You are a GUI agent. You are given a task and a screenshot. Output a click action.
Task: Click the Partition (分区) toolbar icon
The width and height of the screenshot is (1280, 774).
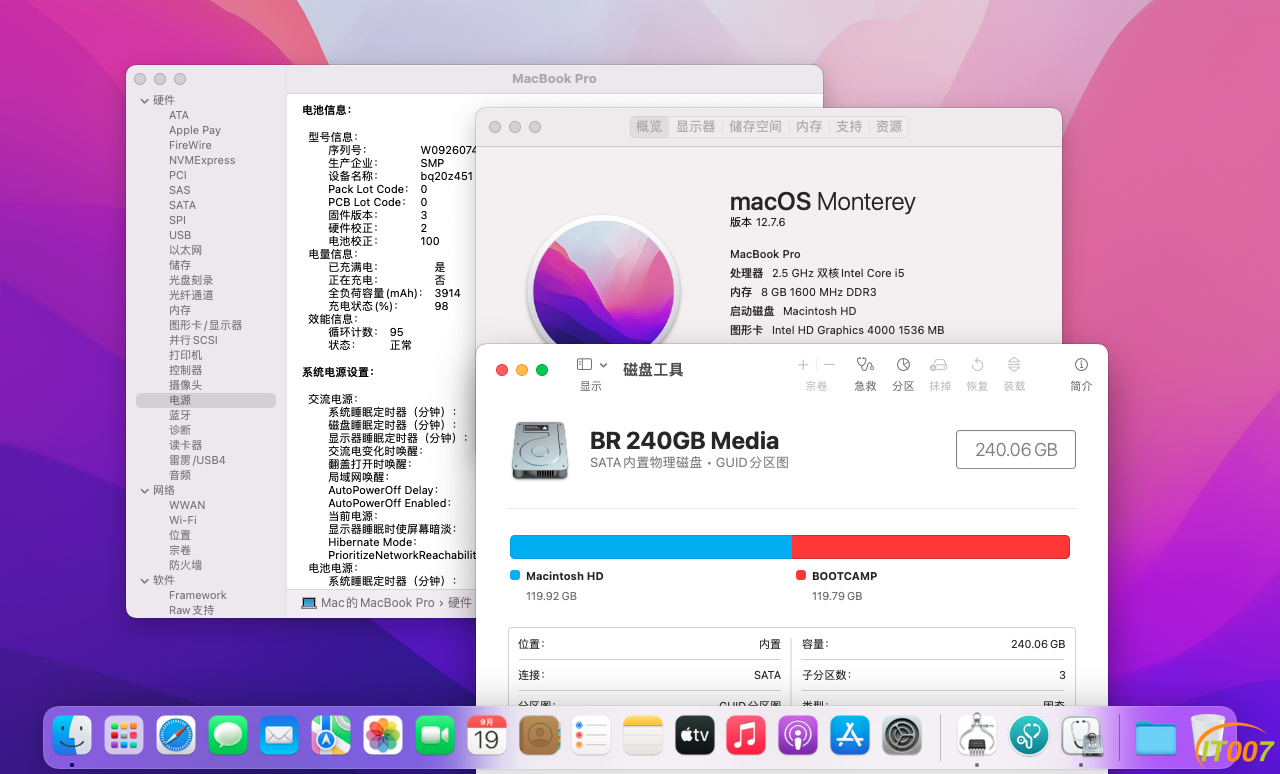click(903, 366)
